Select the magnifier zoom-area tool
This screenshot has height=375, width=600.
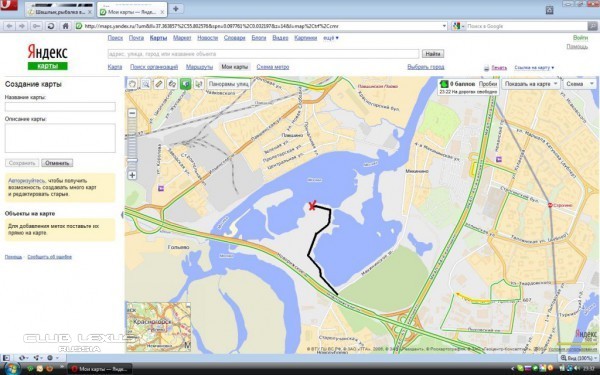coord(145,84)
